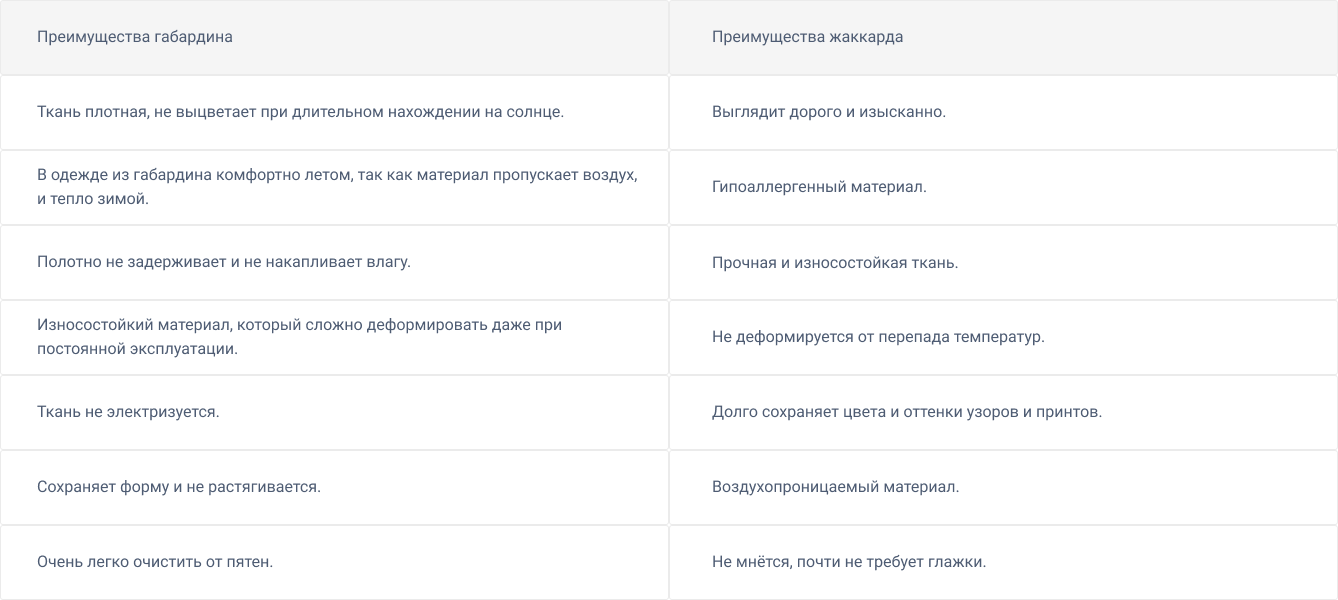Click the 'Износостойкий материал' cell text
This screenshot has height=600, width=1338.
(x=299, y=325)
